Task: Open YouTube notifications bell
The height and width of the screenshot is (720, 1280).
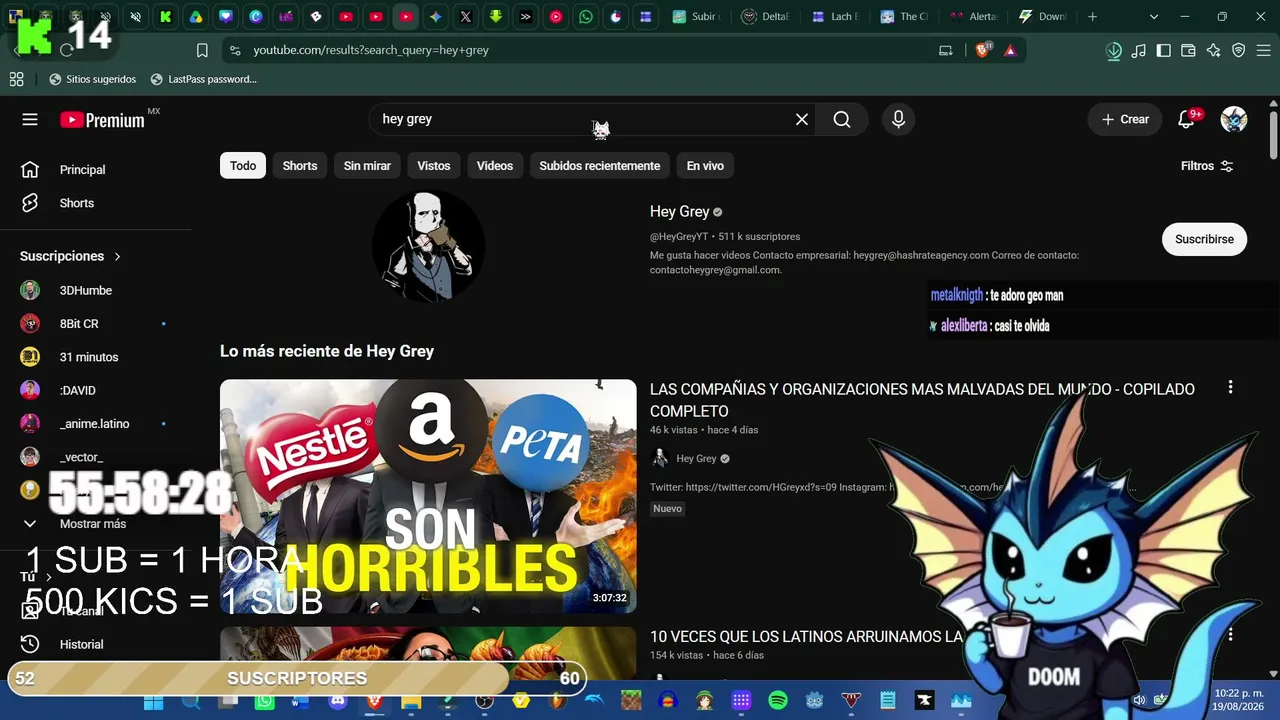Action: point(1186,120)
